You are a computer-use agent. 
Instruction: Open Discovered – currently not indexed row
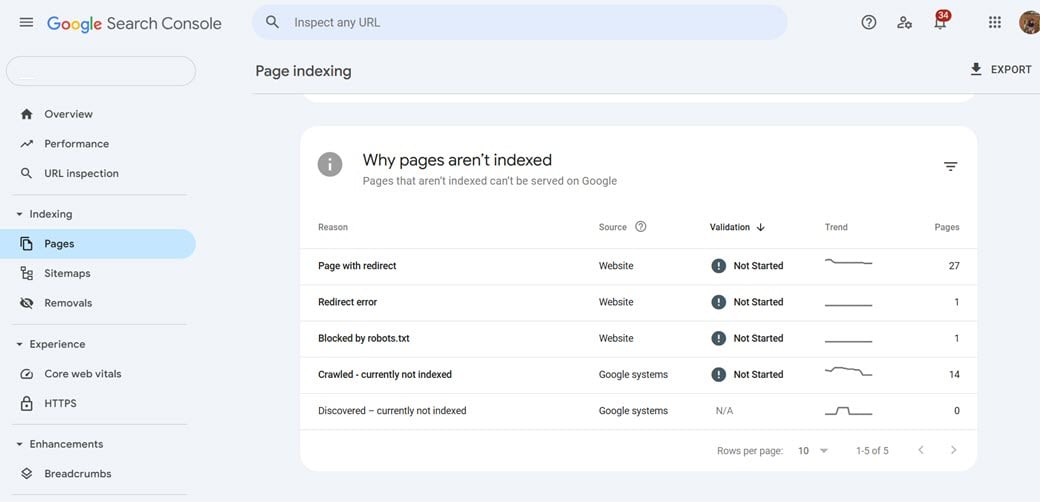click(638, 411)
